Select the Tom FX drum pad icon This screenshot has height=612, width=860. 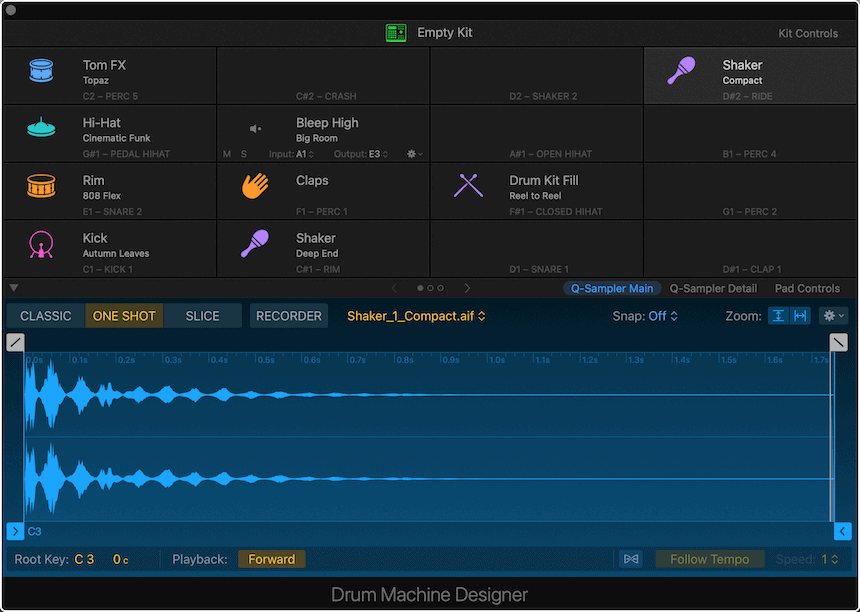tap(41, 71)
